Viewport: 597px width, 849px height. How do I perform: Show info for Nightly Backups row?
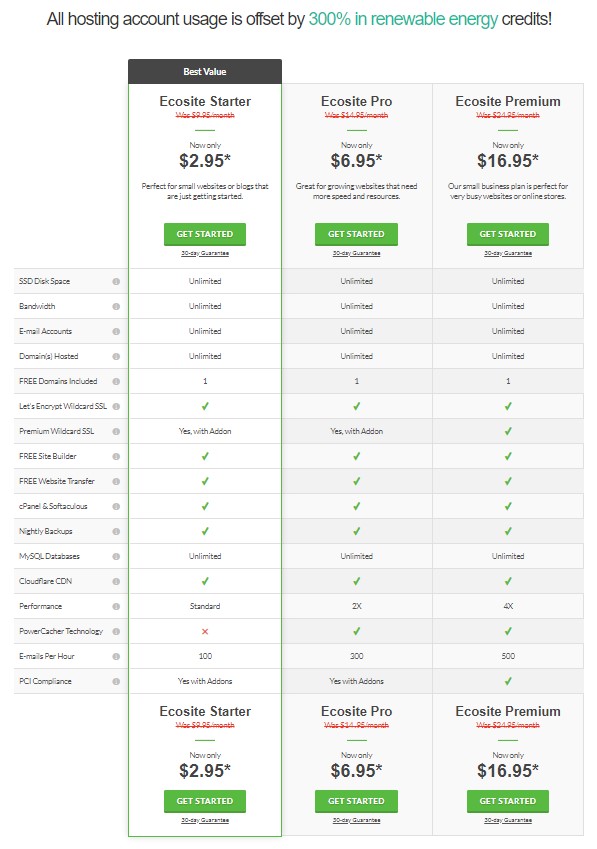(x=116, y=532)
